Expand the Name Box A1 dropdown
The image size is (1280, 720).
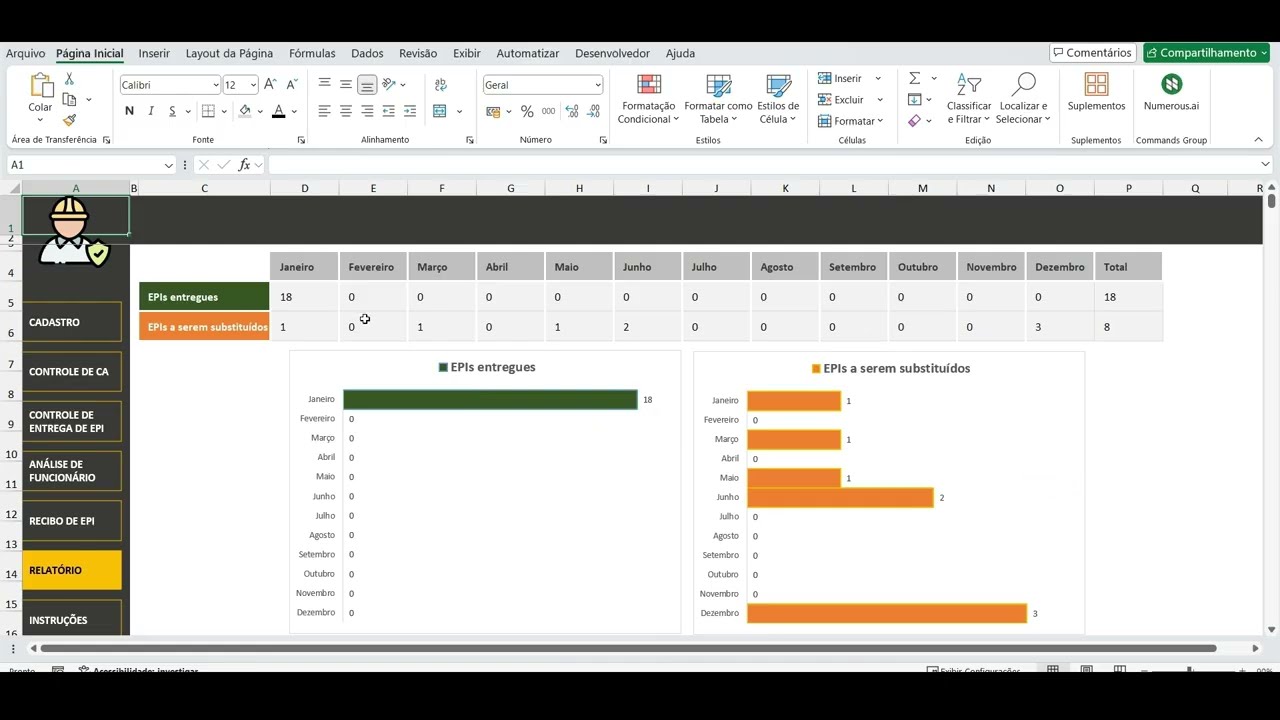tap(168, 165)
